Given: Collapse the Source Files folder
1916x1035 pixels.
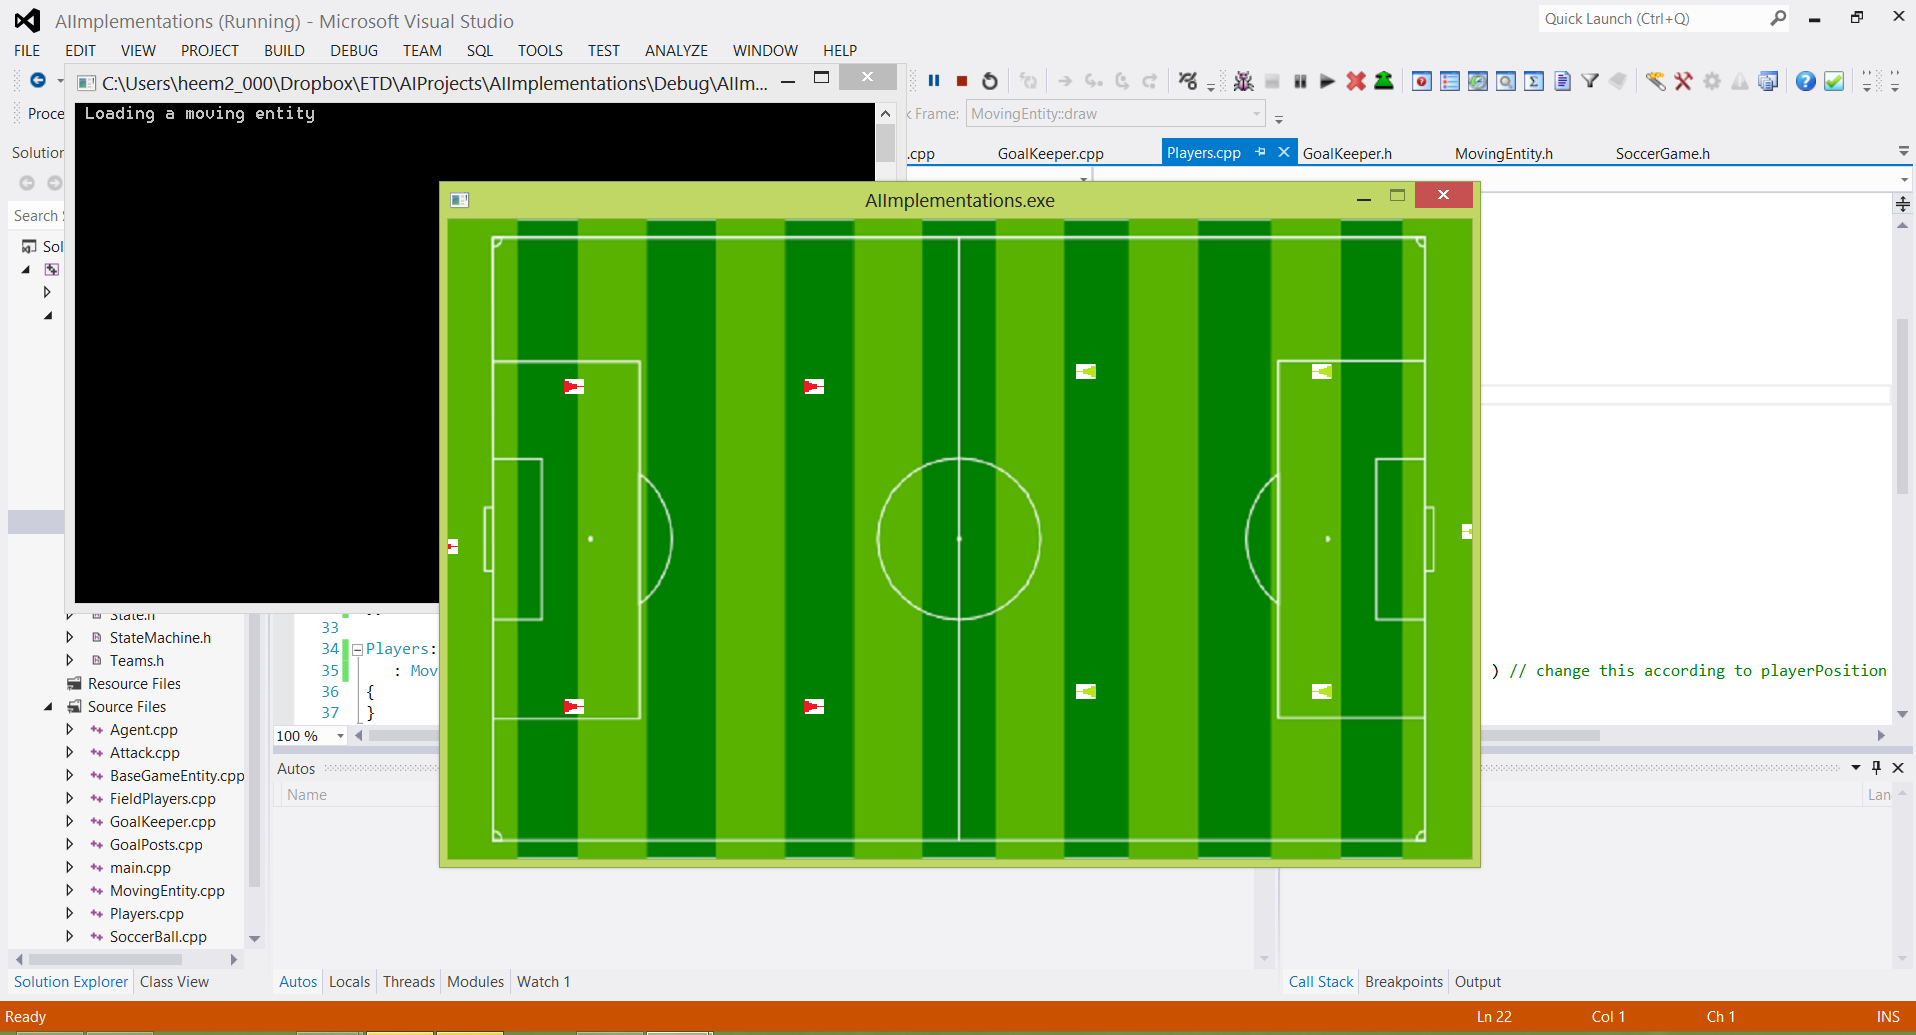Looking at the screenshot, I should pyautogui.click(x=48, y=707).
